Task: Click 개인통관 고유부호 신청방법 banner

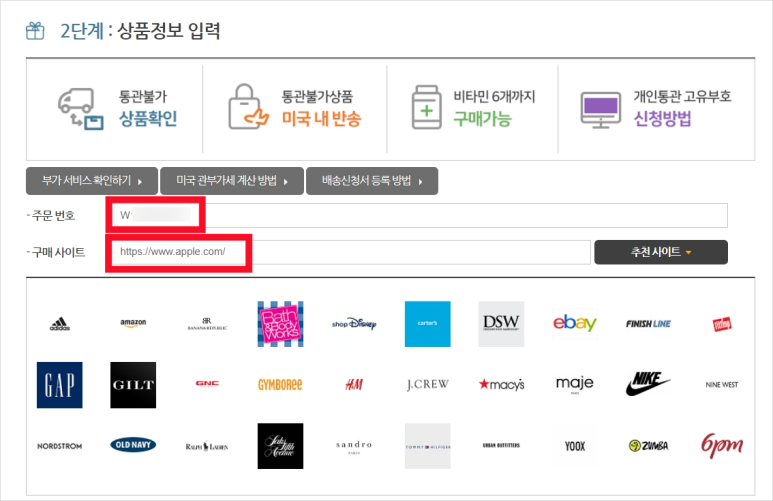Action: 656,108
